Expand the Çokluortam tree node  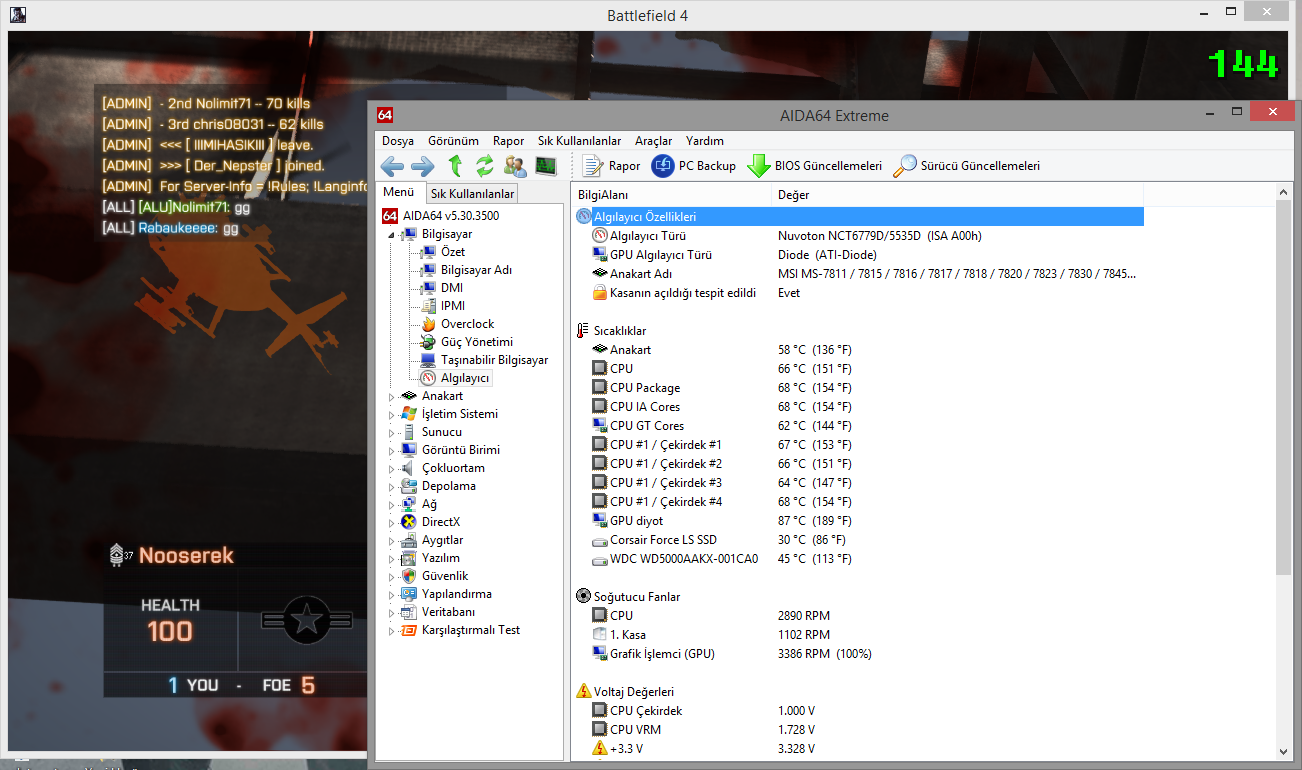[x=392, y=468]
